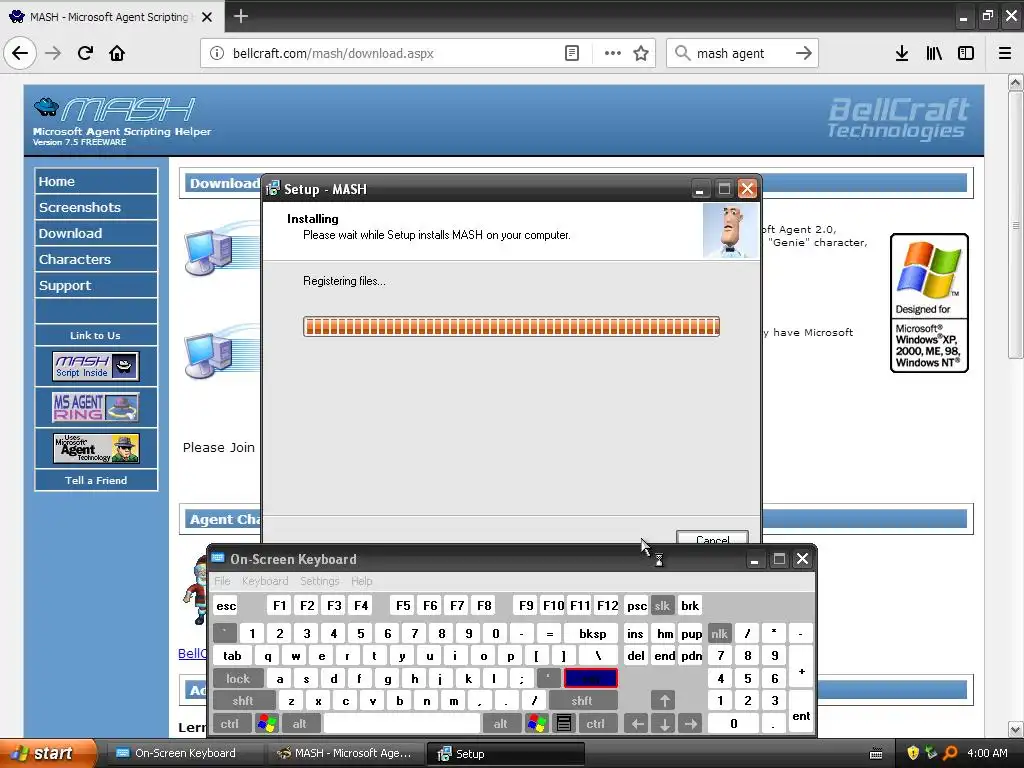Click the magnifier tray icon
Image resolution: width=1024 pixels, height=768 pixels.
pyautogui.click(x=950, y=753)
